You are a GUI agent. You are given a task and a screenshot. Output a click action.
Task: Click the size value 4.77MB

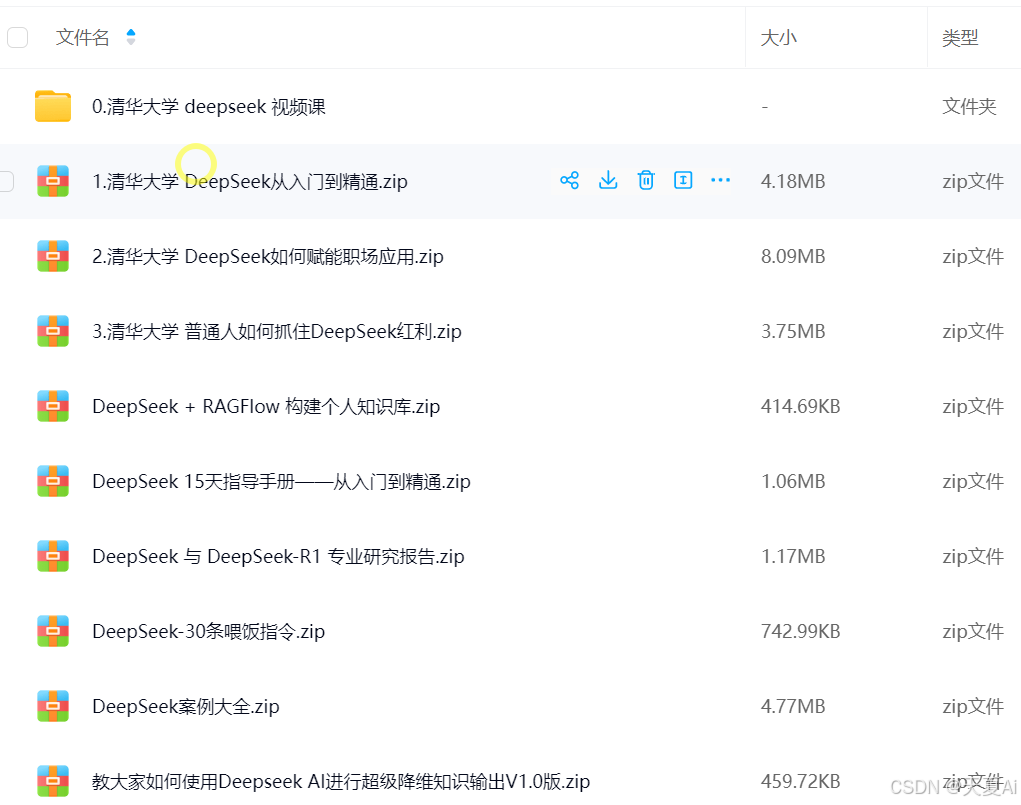tap(793, 705)
